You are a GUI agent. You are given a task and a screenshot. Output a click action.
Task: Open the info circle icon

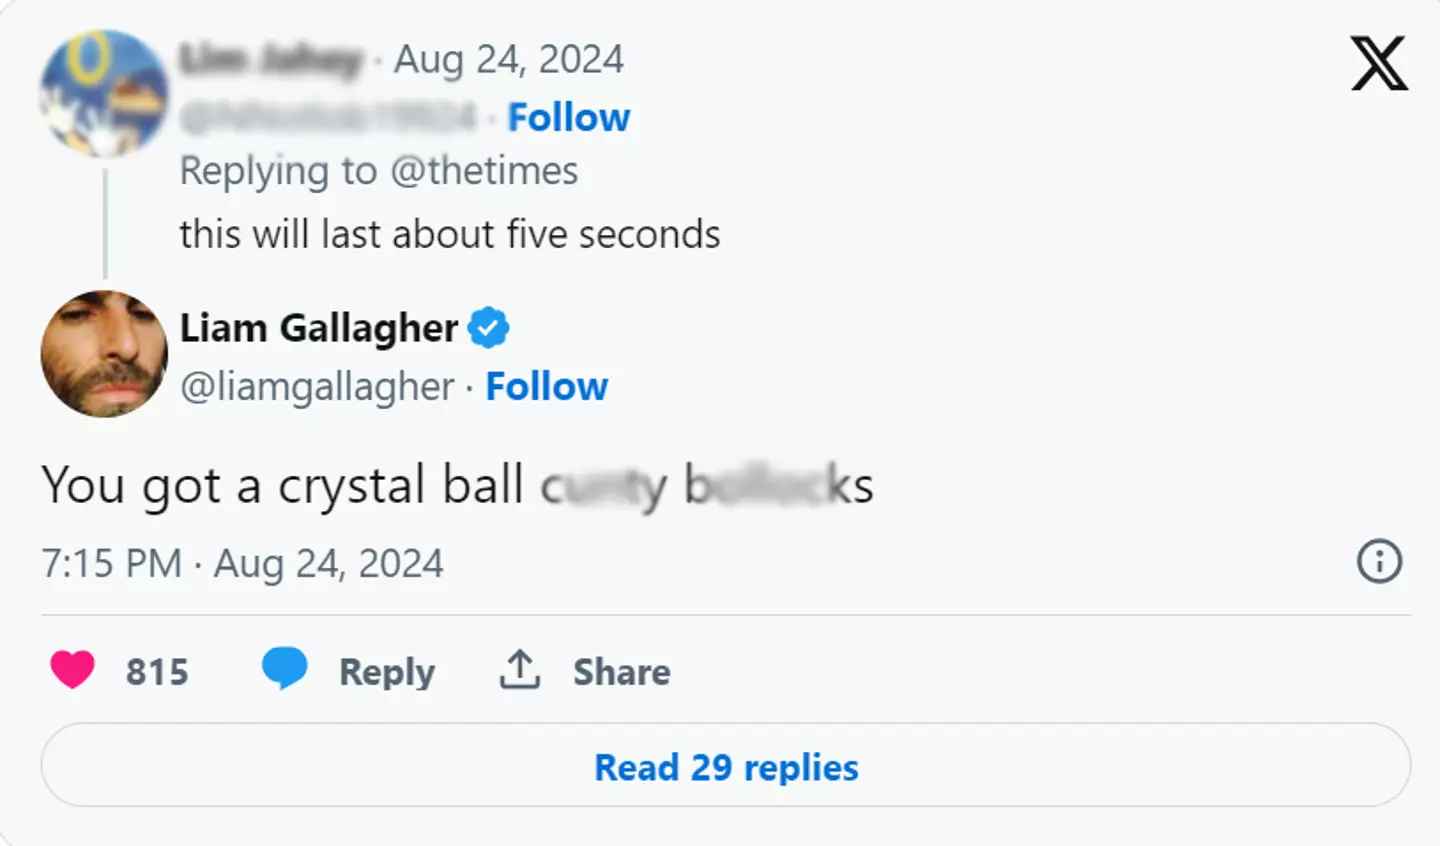tap(1379, 561)
